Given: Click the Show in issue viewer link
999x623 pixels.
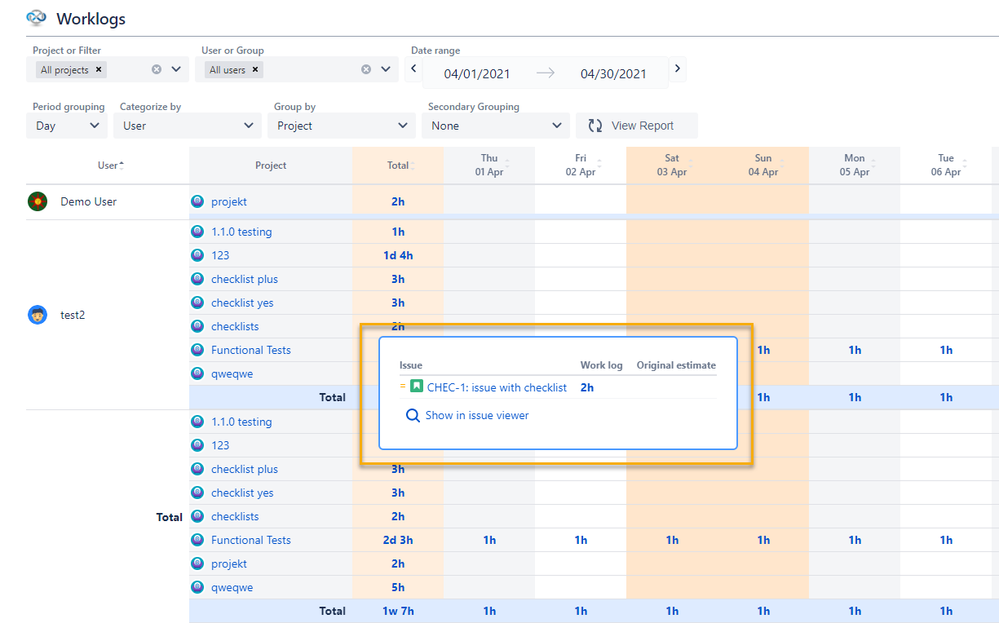Looking at the screenshot, I should [x=476, y=416].
